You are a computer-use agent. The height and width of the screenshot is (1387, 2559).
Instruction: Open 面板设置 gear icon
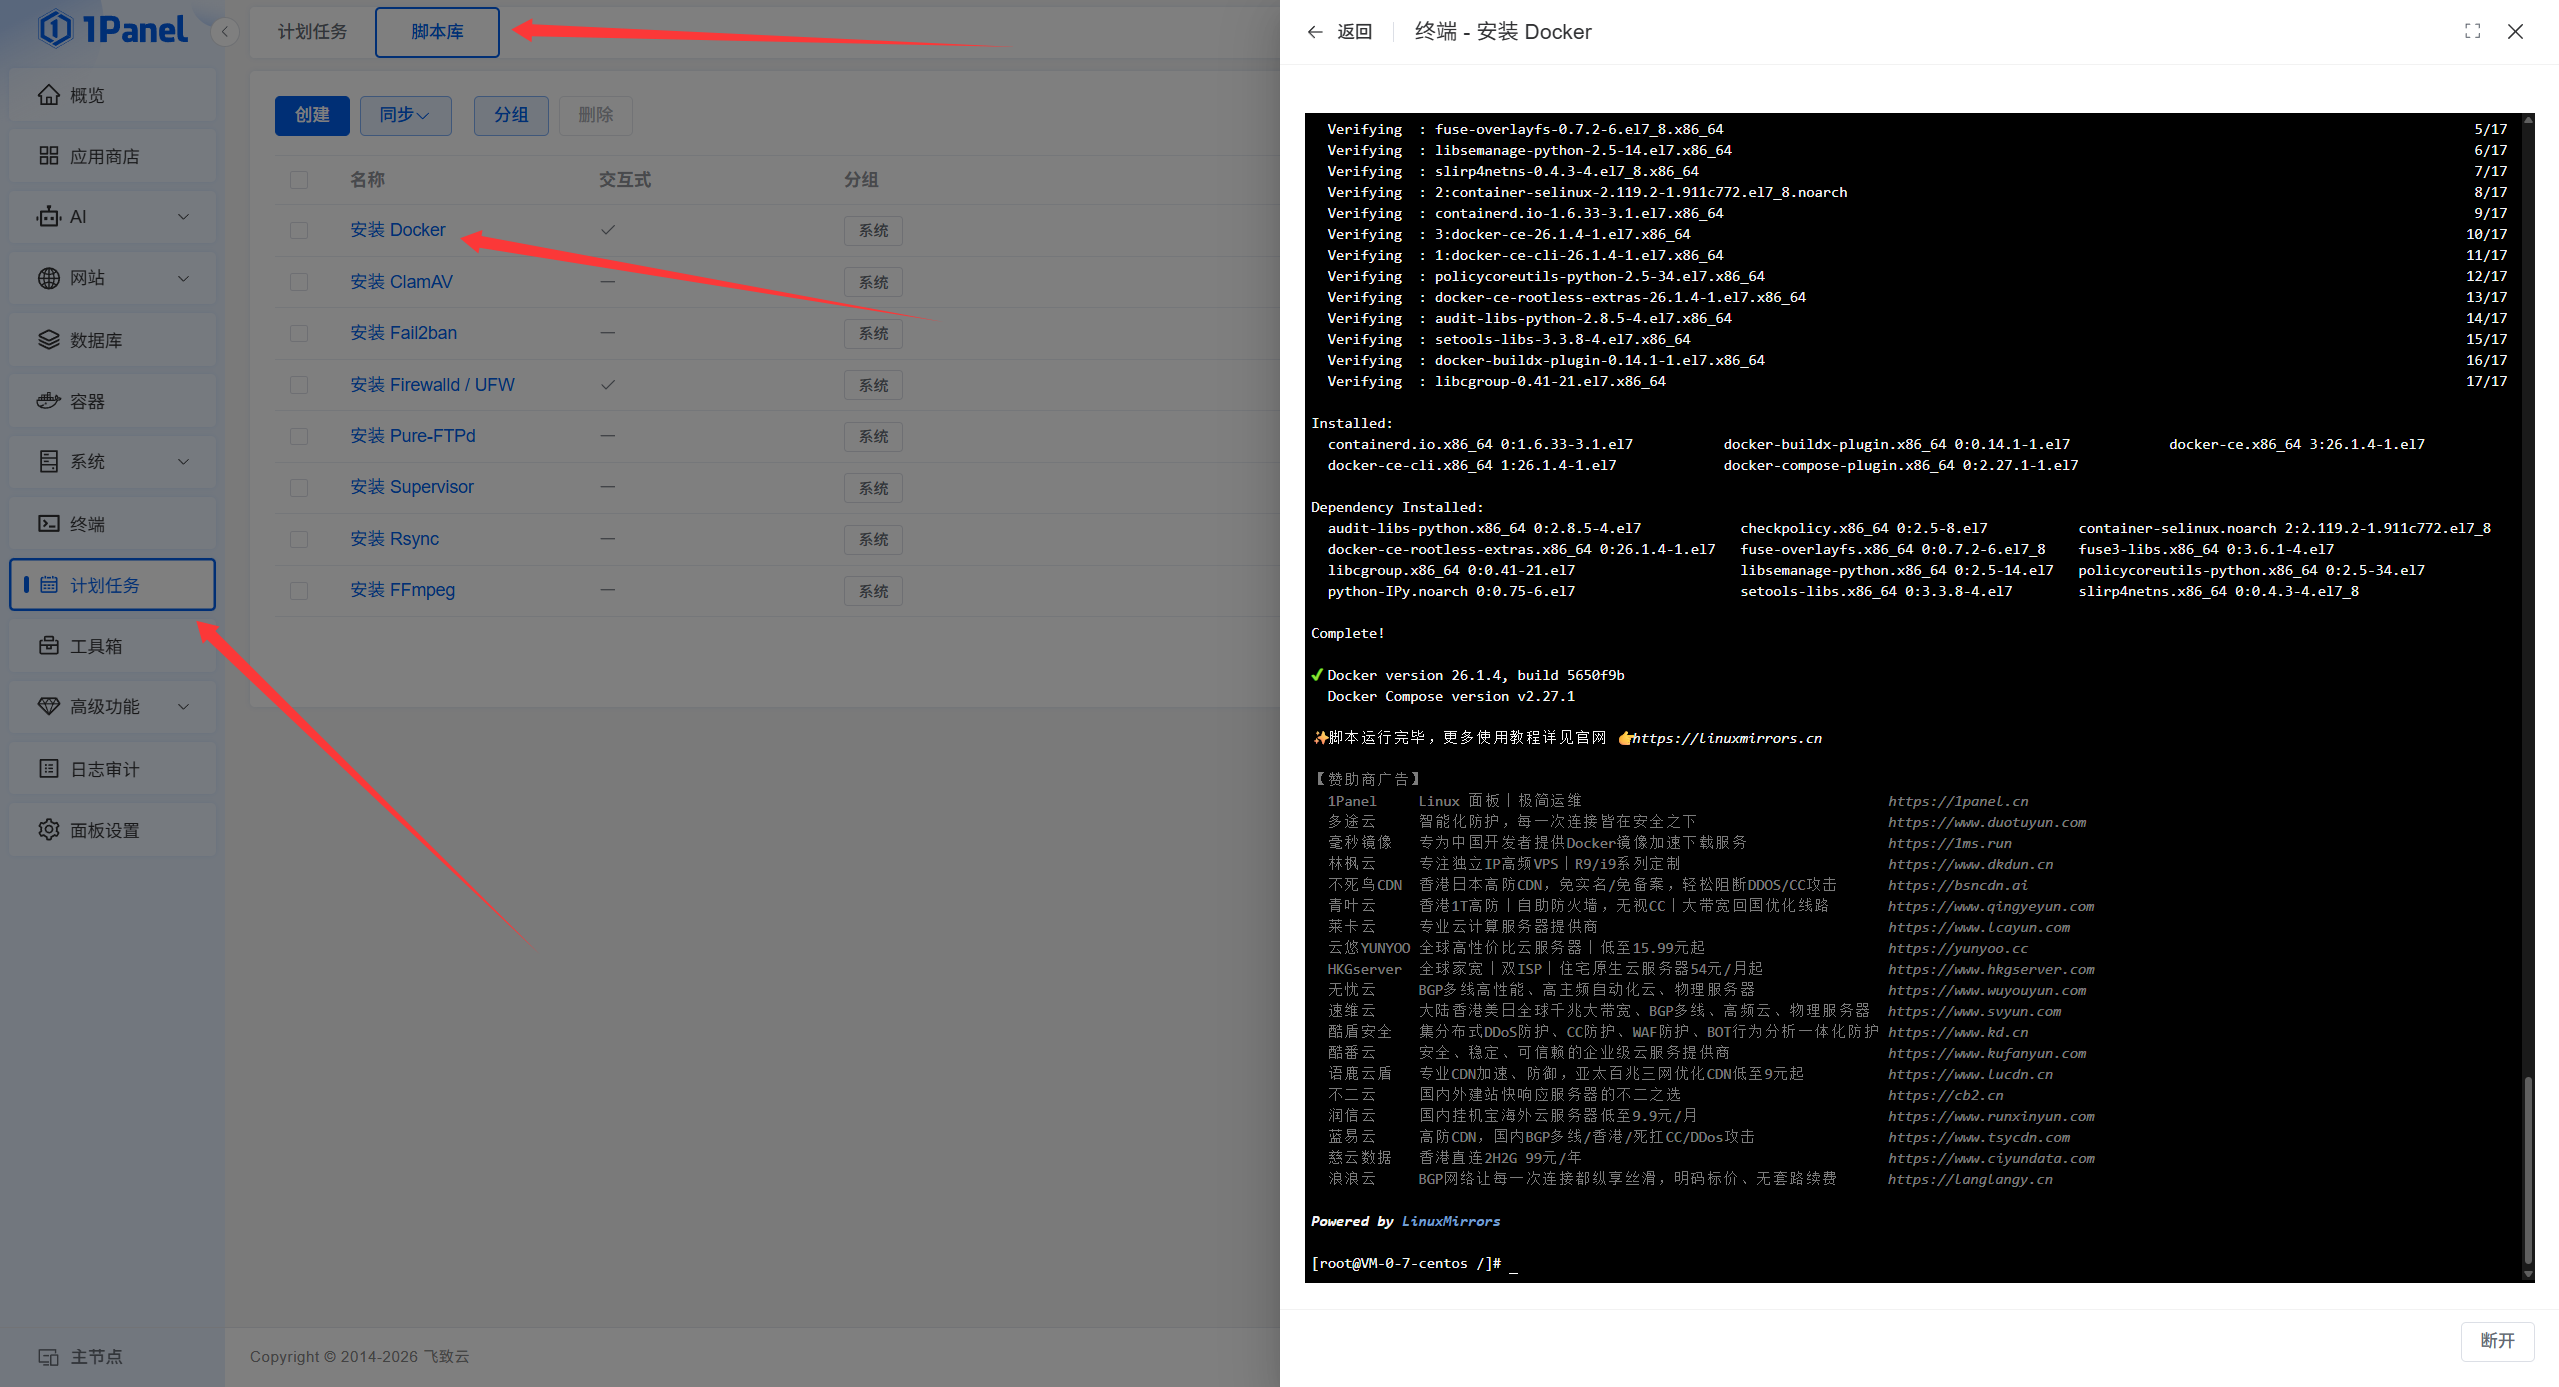pos(48,830)
